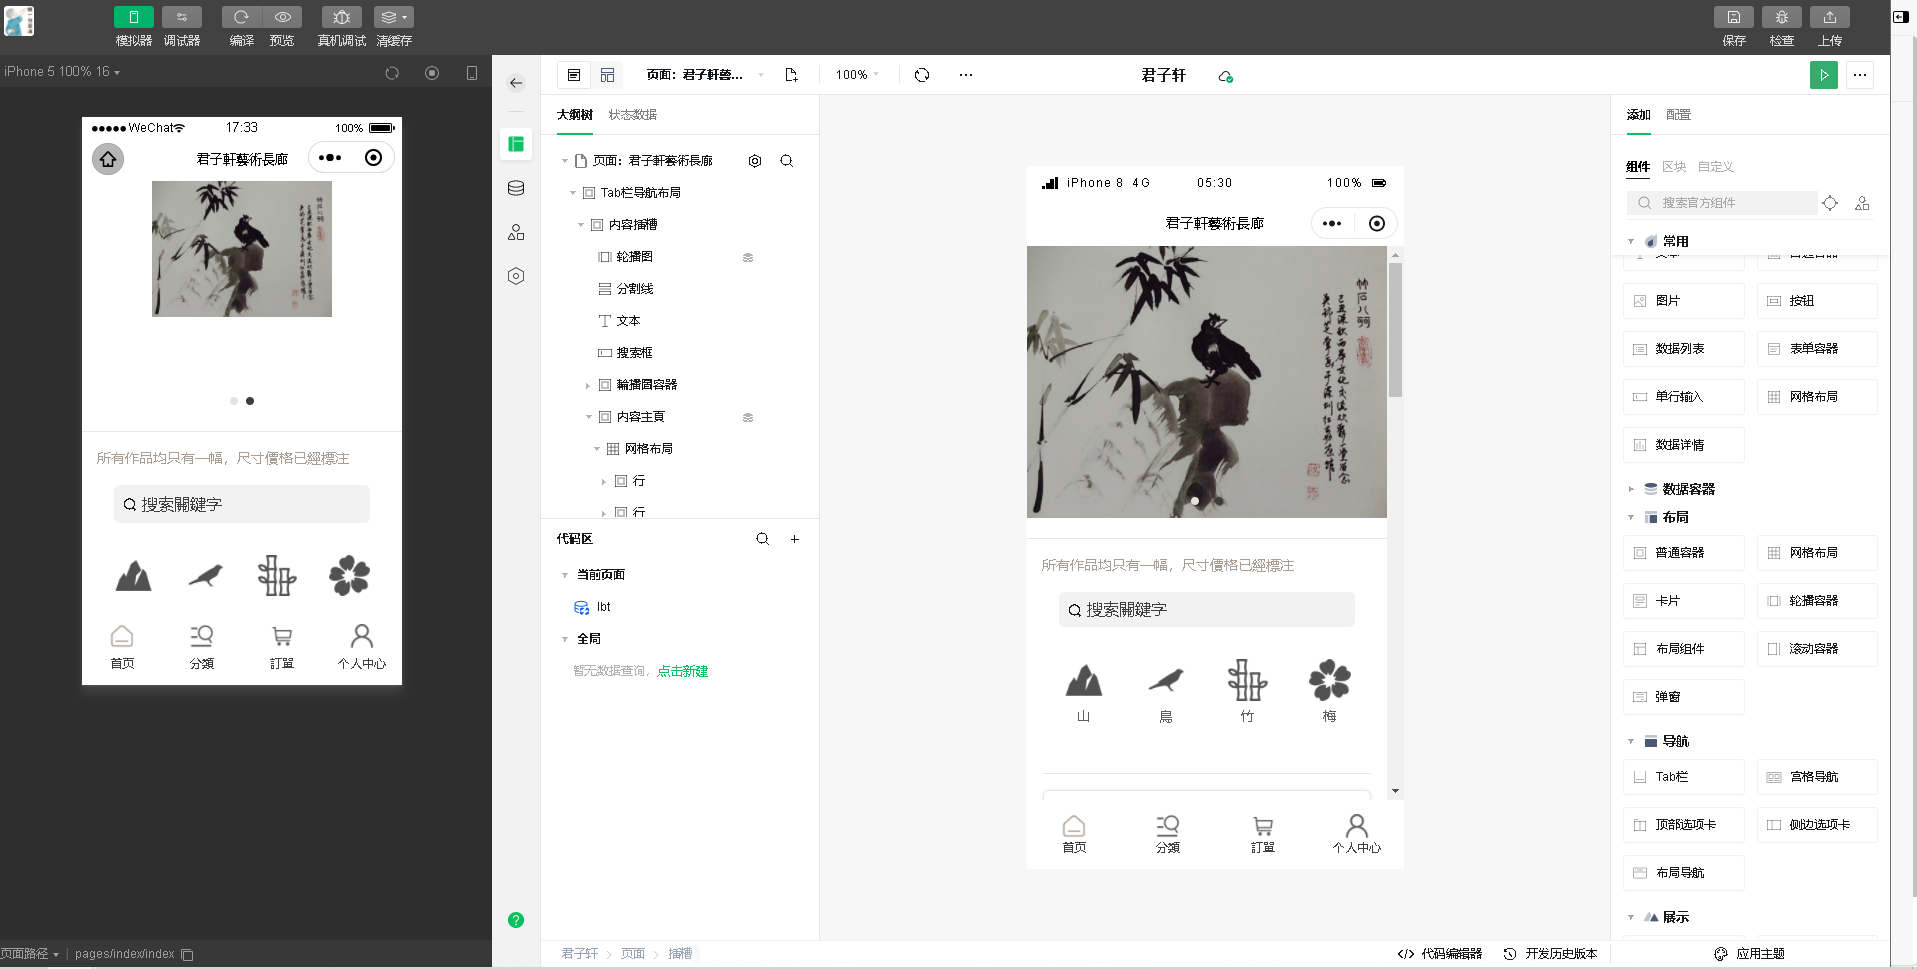1917x969 pixels.
Task: Click the 点击新建 link
Action: [x=683, y=671]
